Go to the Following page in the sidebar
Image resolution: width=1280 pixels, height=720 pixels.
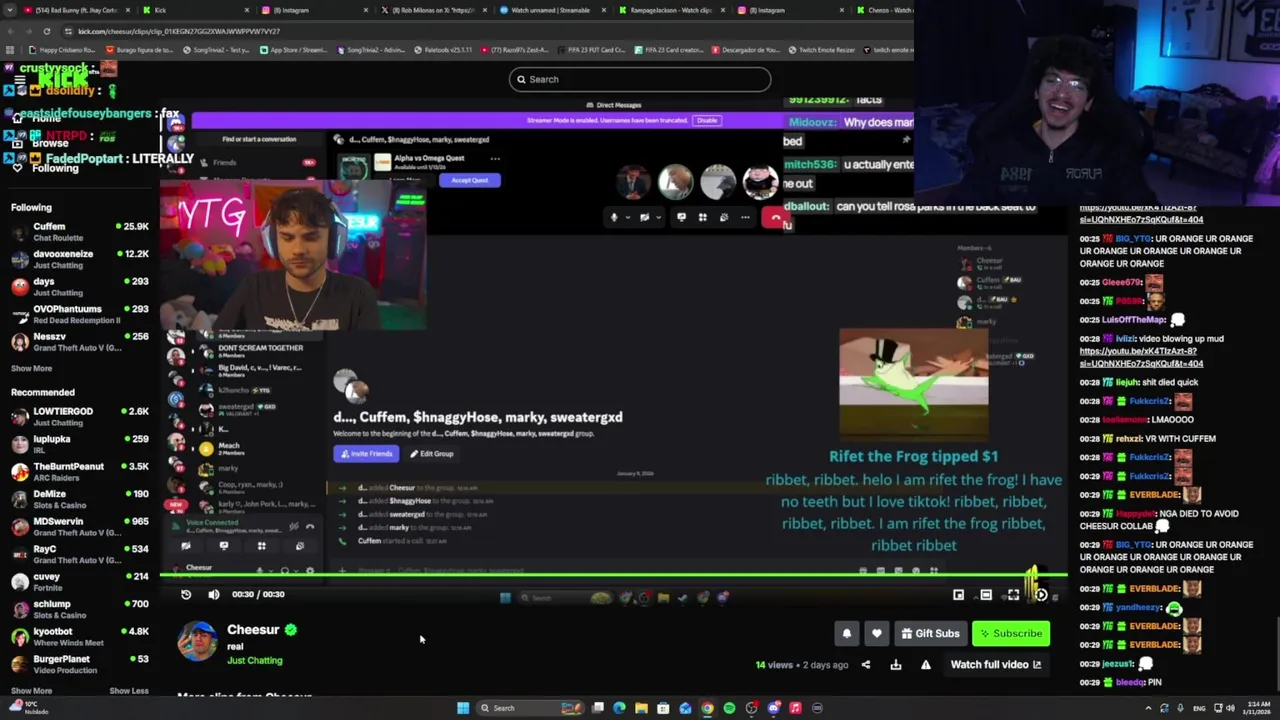pyautogui.click(x=54, y=168)
